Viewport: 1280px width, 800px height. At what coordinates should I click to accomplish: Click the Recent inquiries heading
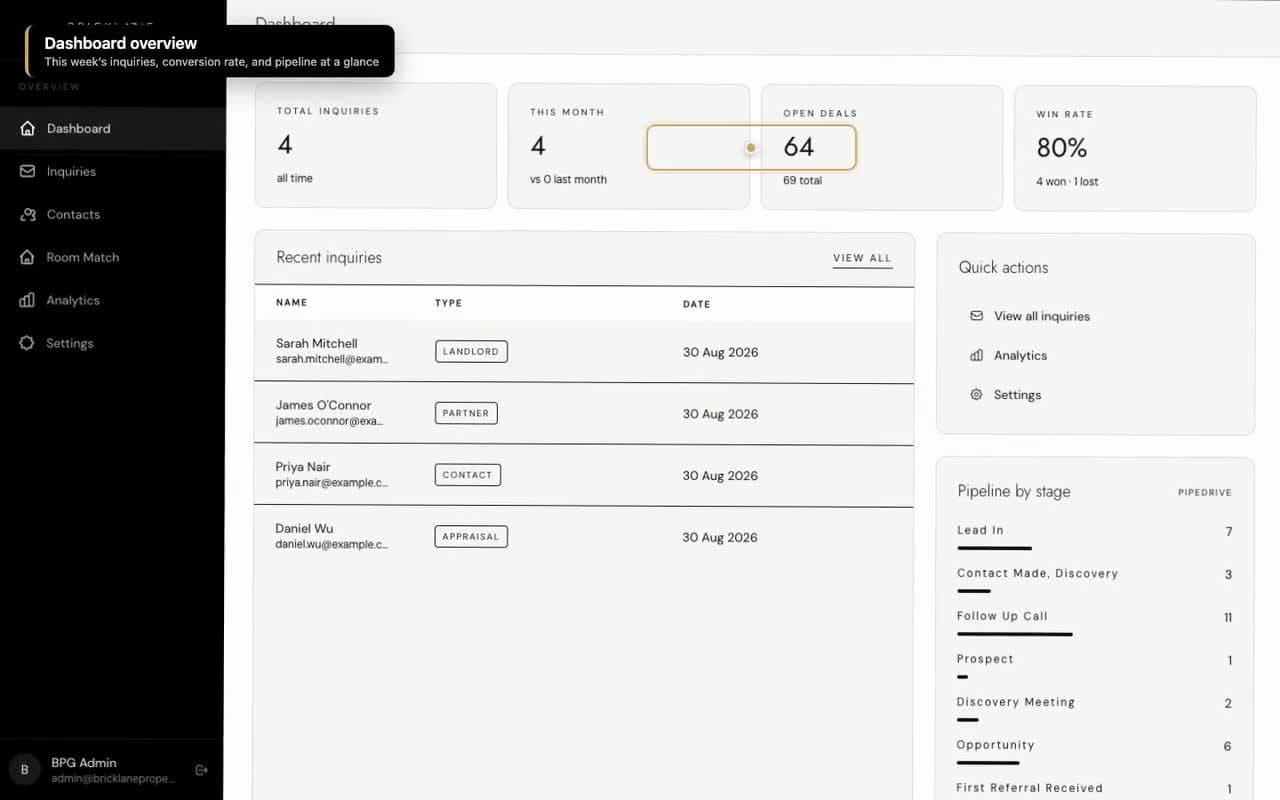click(329, 257)
